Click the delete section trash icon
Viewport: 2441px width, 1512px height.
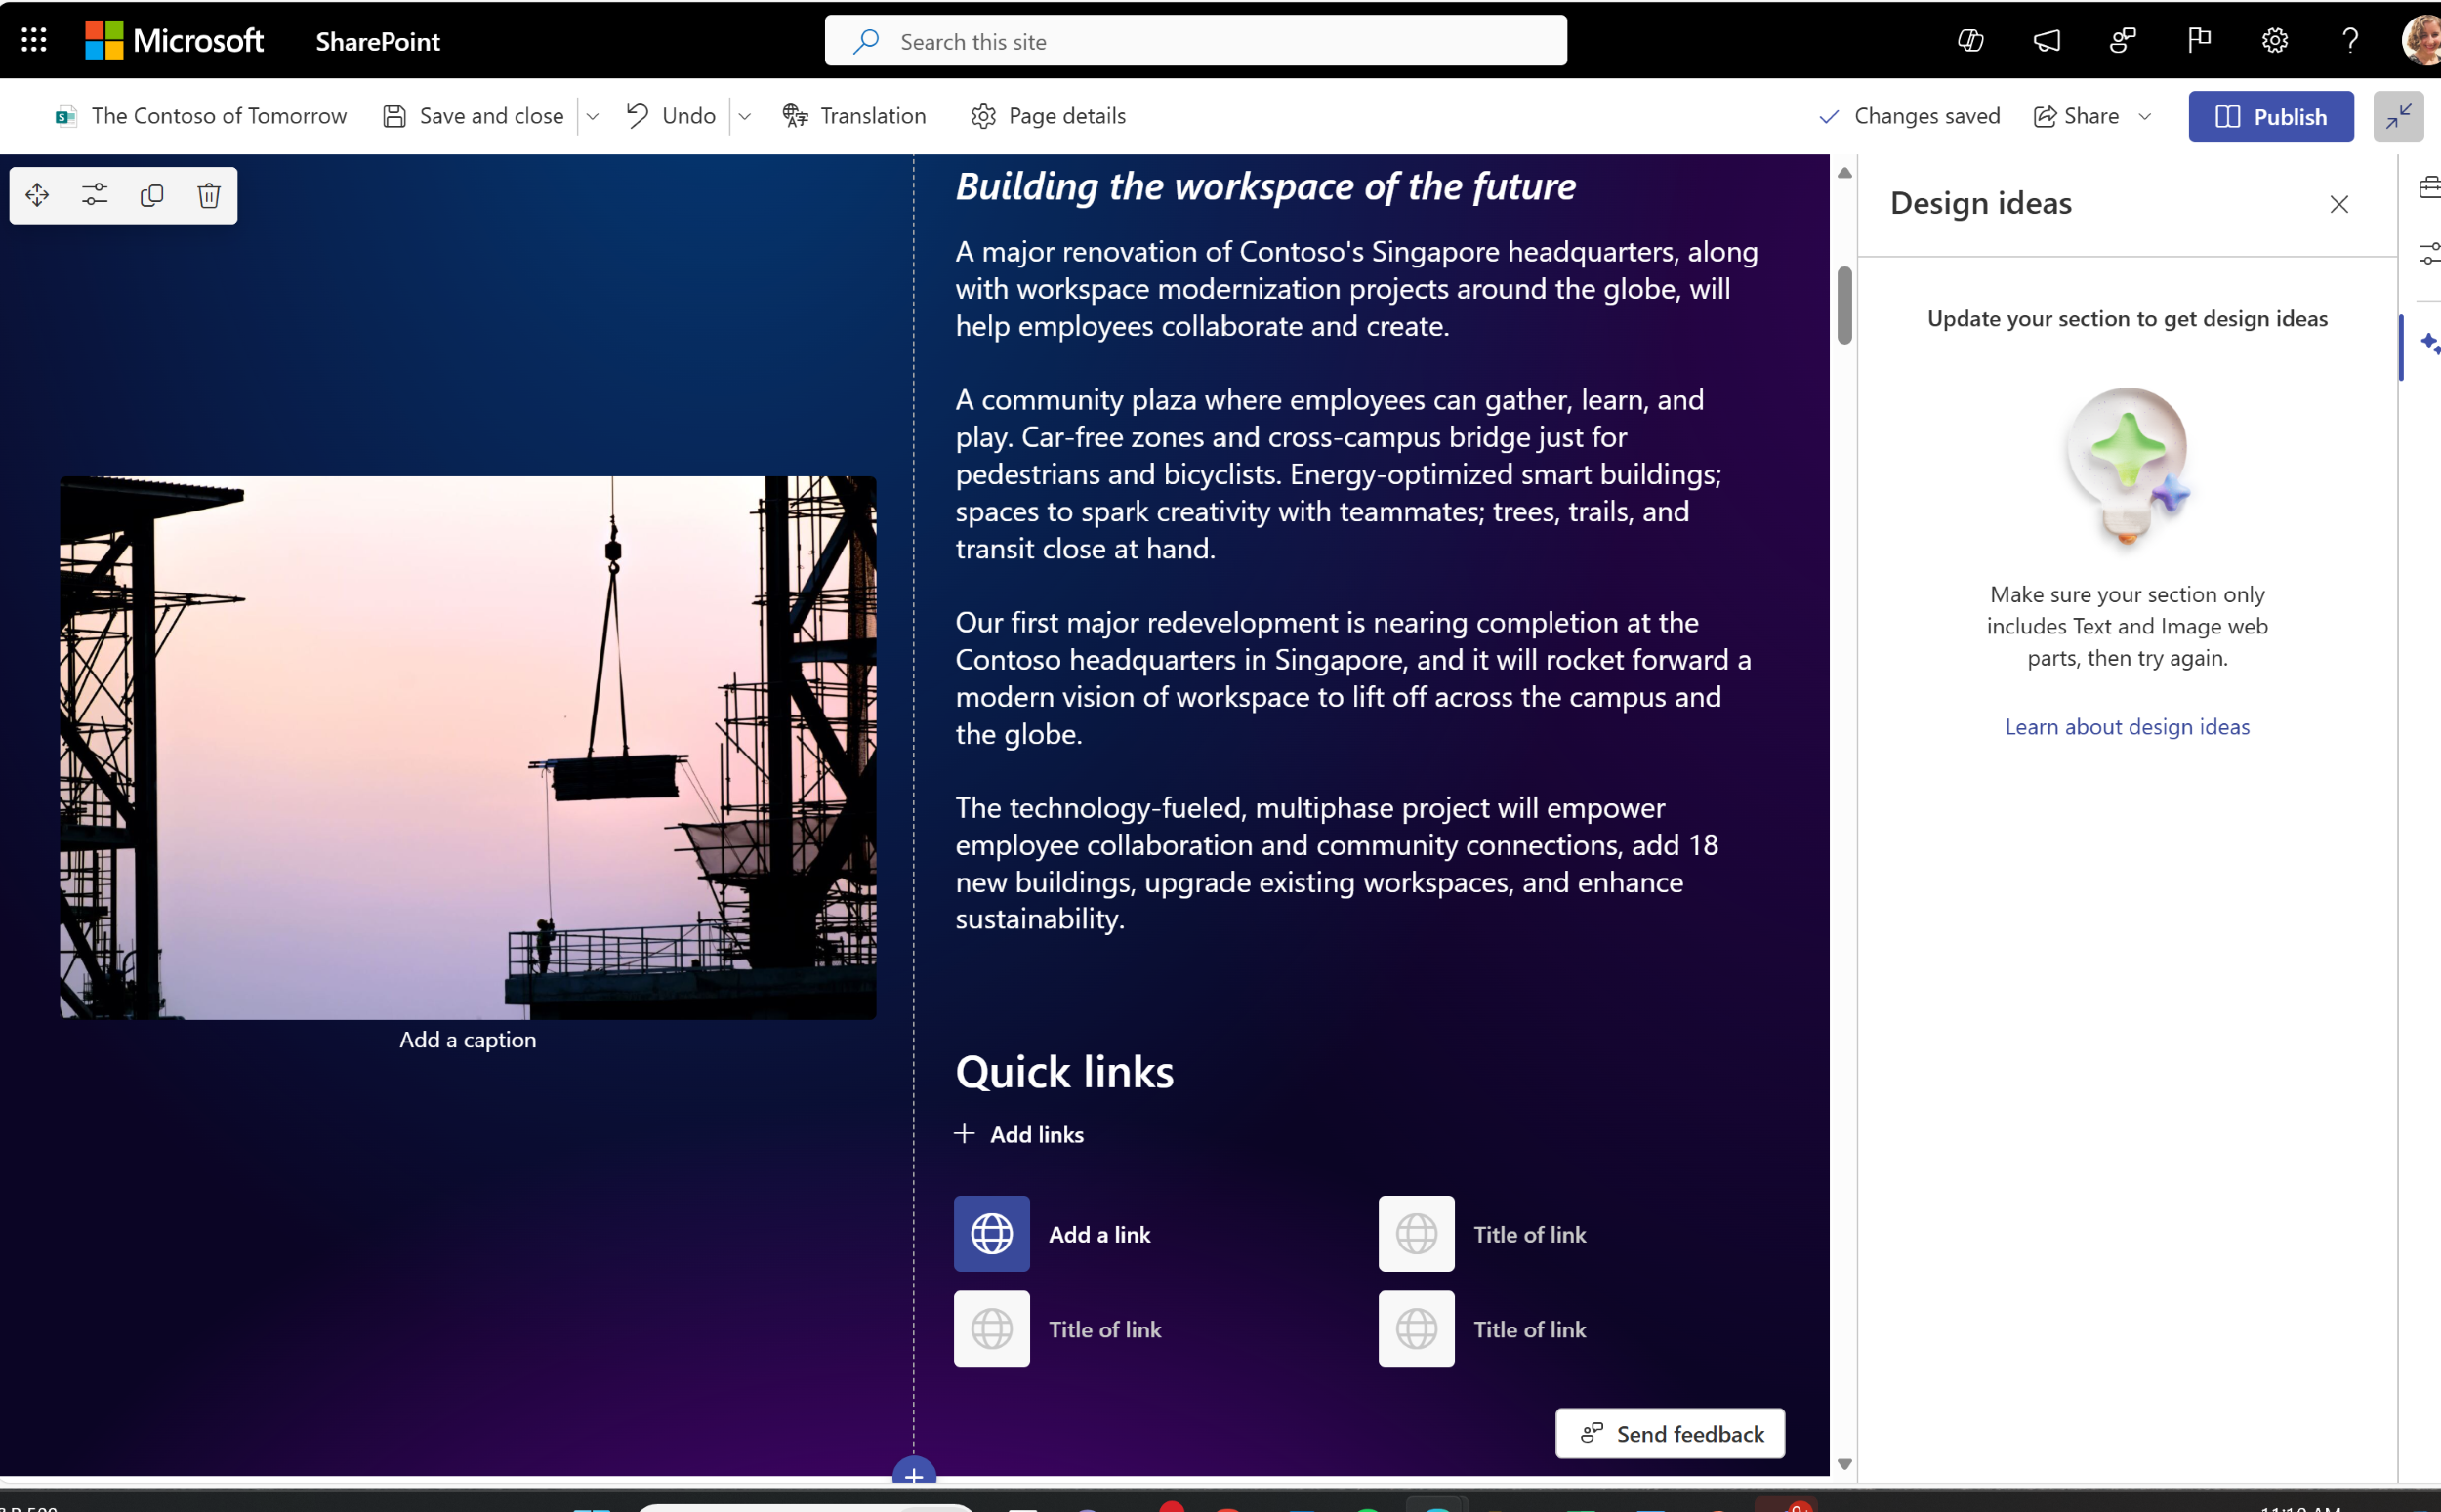(207, 195)
